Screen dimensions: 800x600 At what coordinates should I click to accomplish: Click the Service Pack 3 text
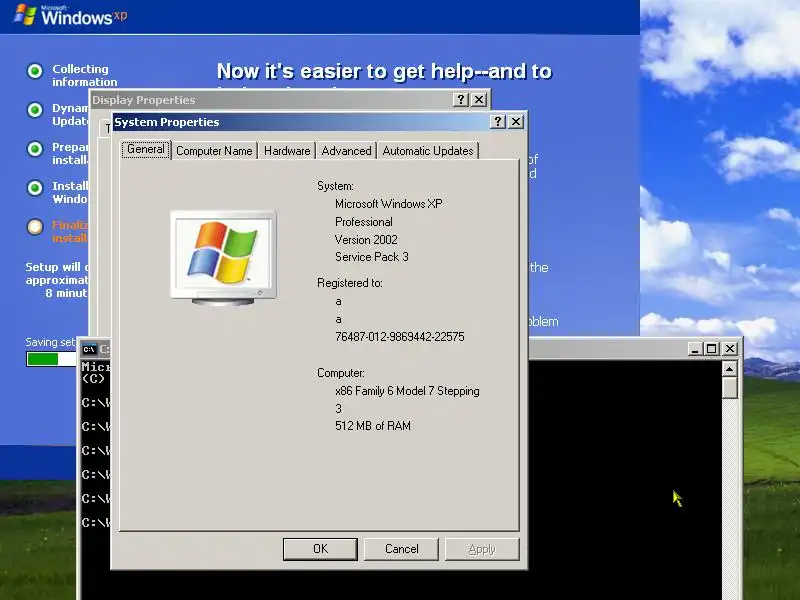tap(371, 257)
